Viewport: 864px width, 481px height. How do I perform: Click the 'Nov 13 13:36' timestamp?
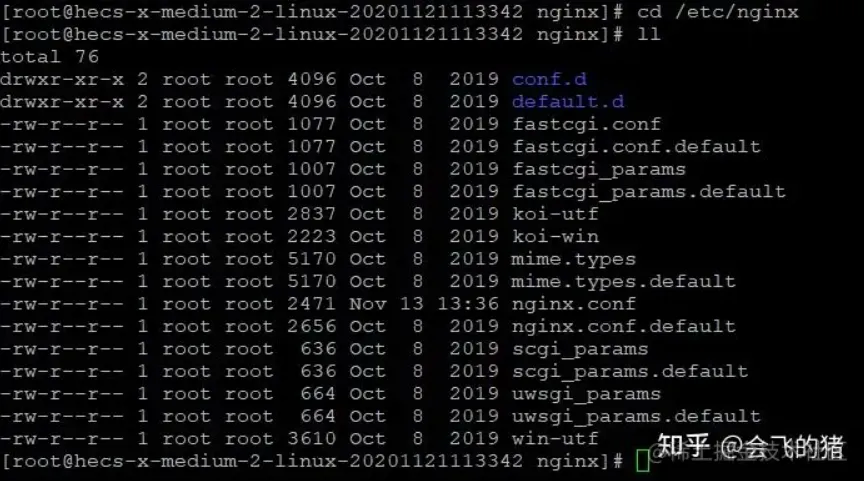424,304
